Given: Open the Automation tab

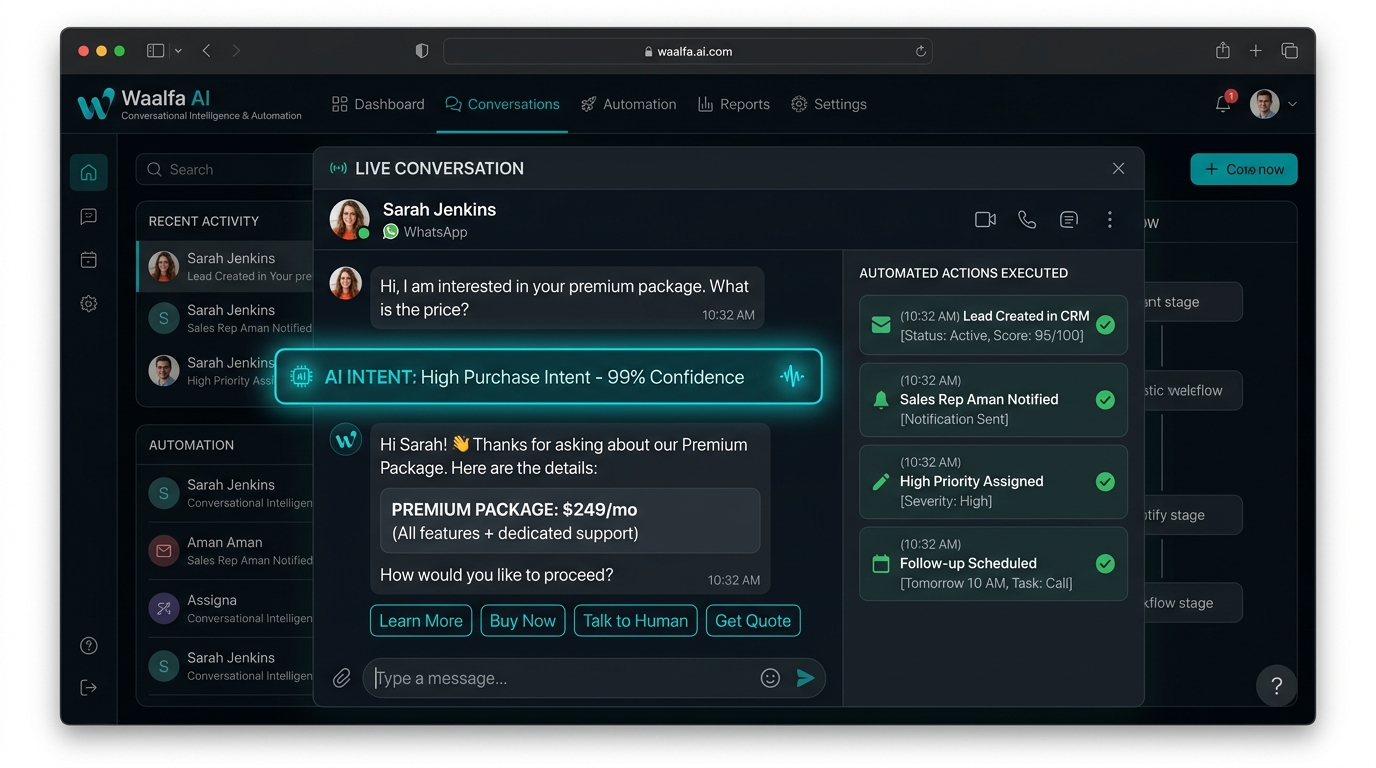Looking at the screenshot, I should pyautogui.click(x=628, y=104).
